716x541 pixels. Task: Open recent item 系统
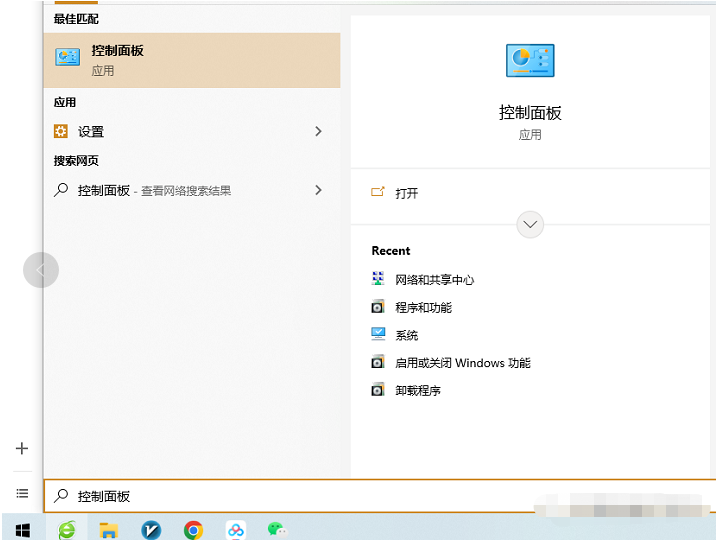tap(406, 335)
